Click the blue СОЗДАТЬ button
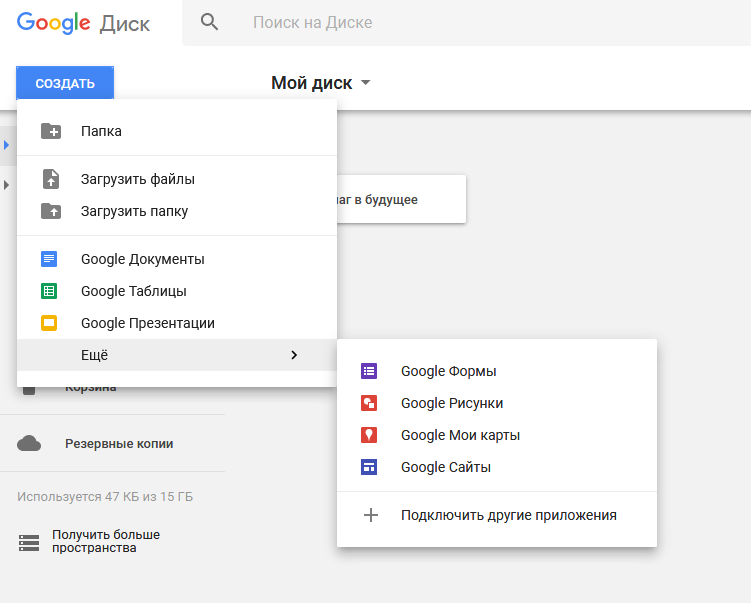751x603 pixels. click(65, 83)
